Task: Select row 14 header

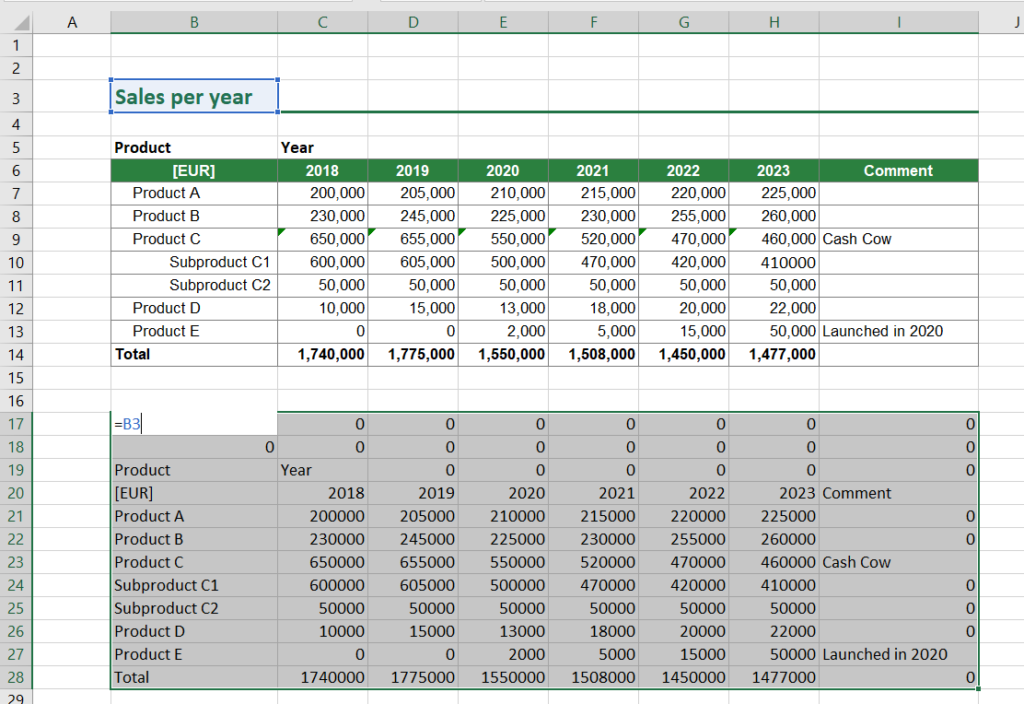Action: [16, 354]
